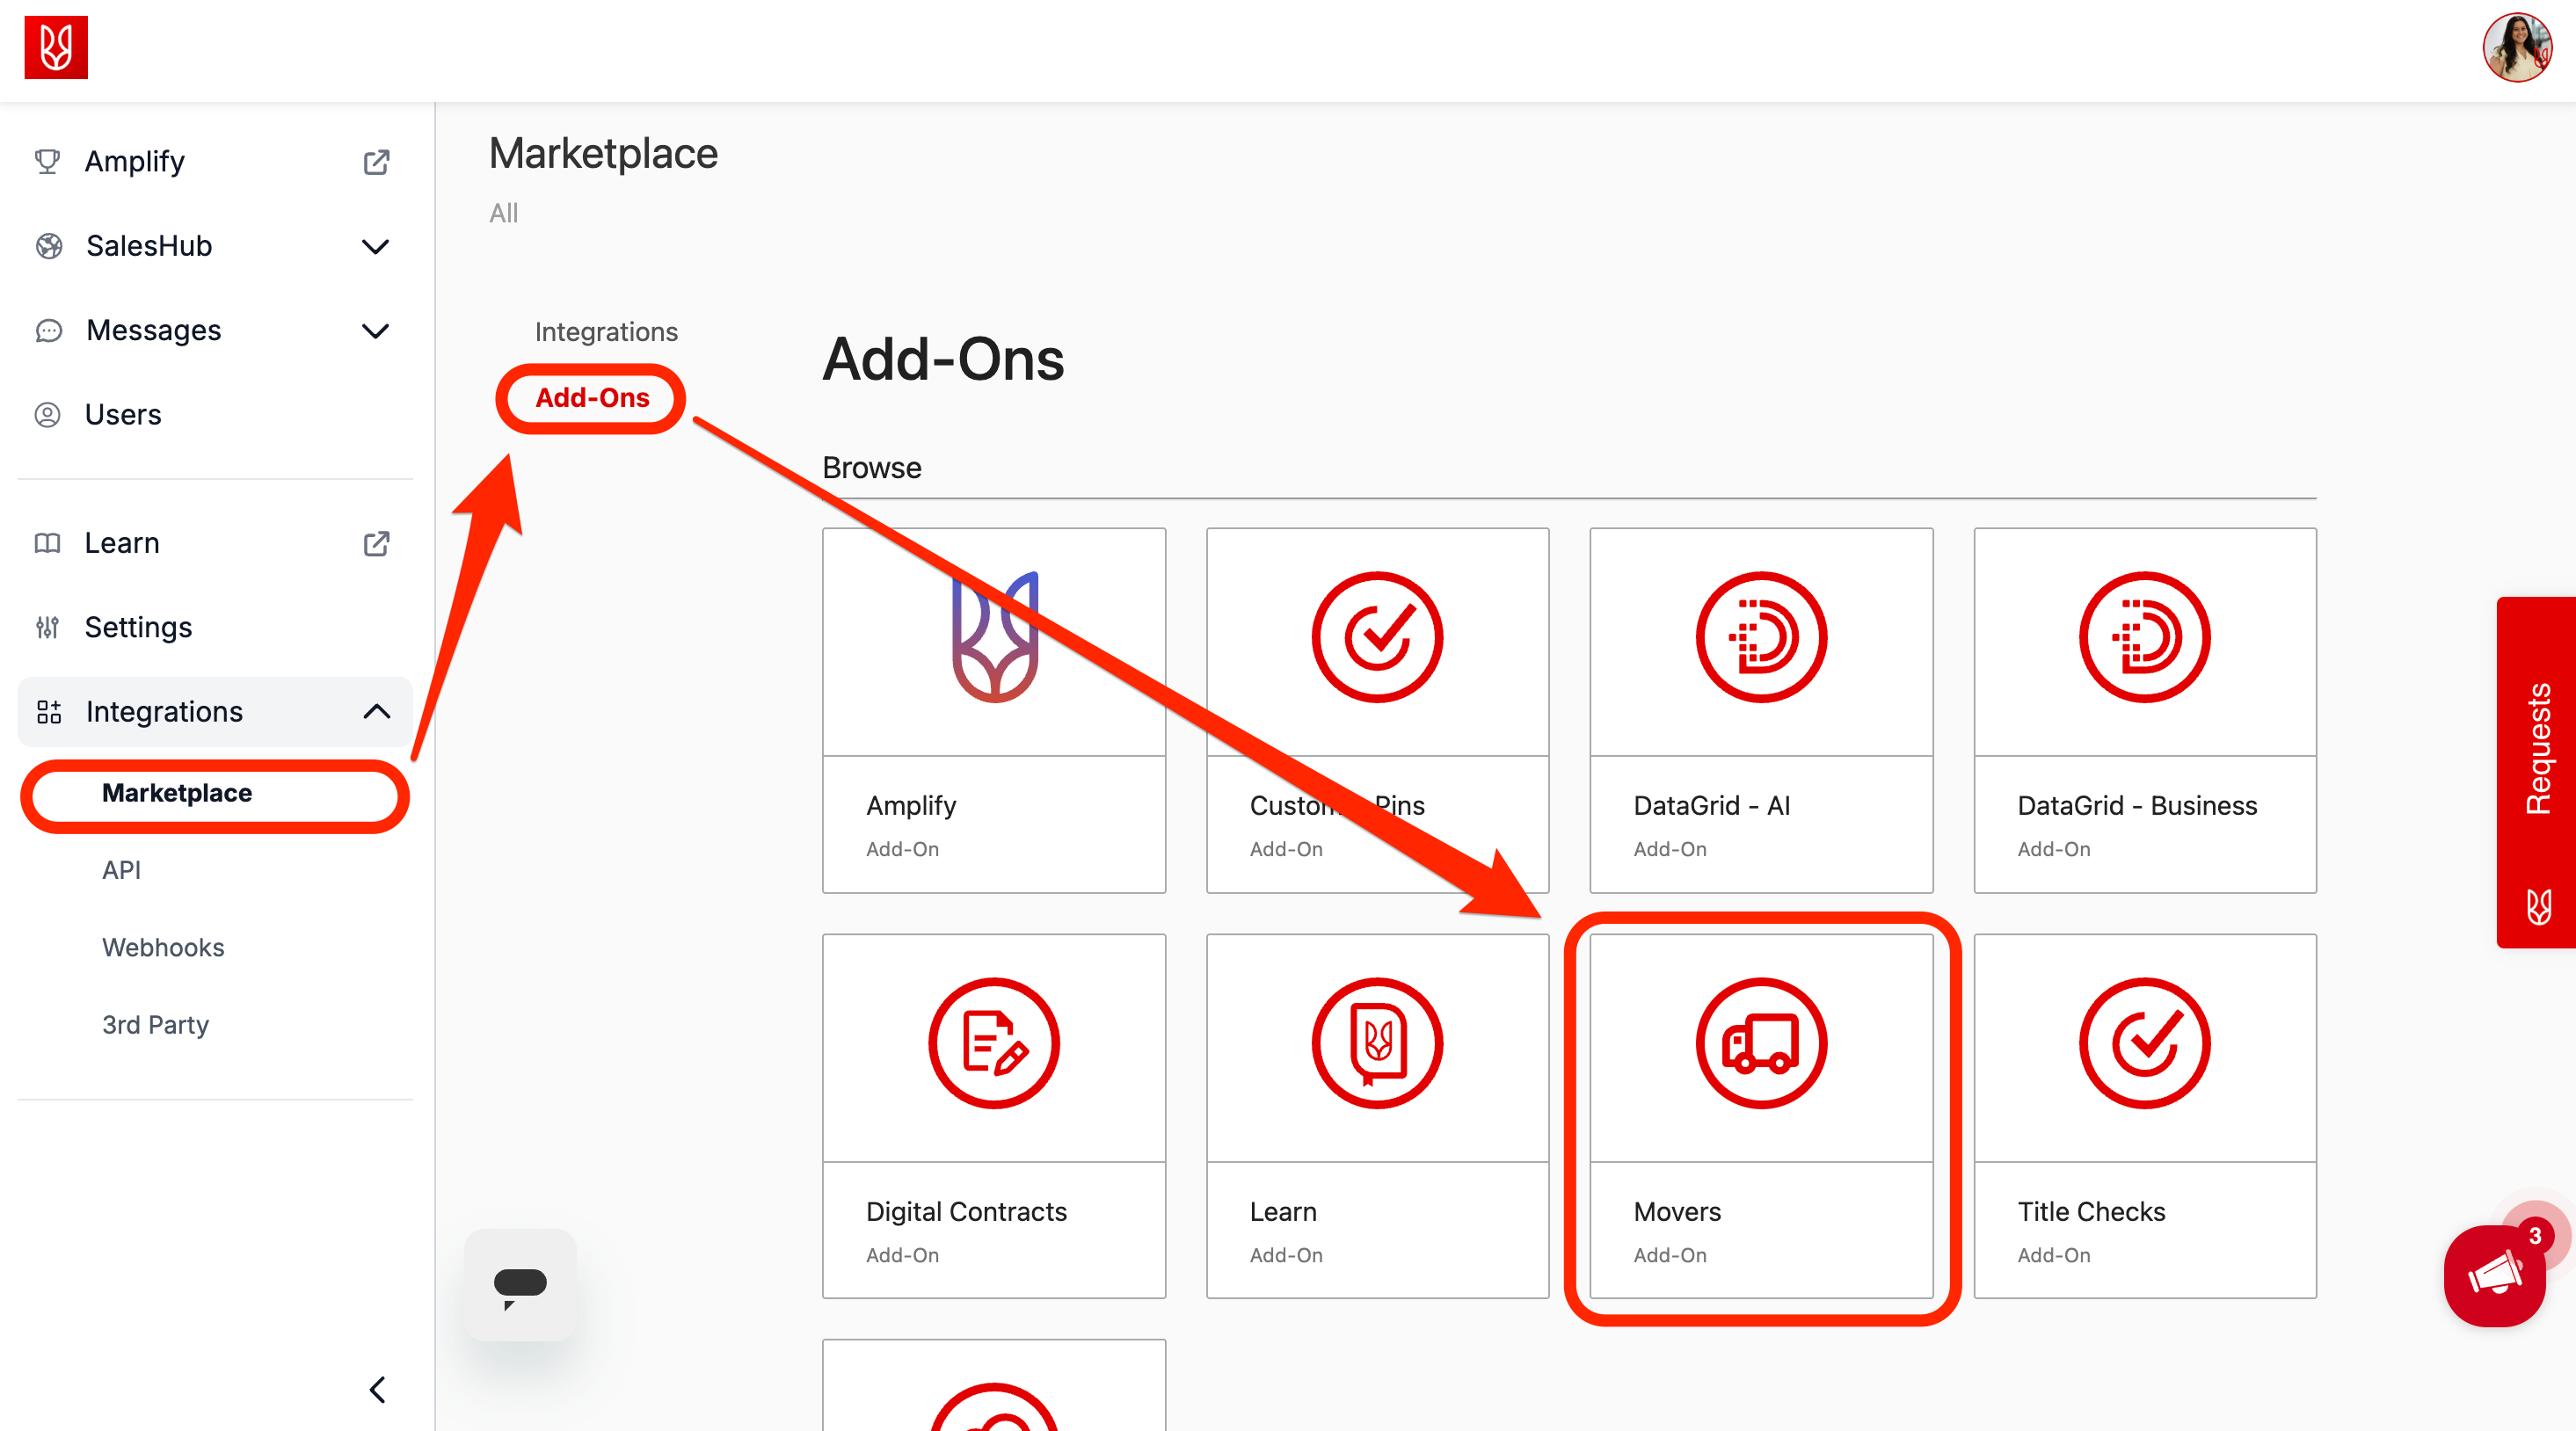
Task: Open the Digital Contracts add-on icon
Action: (993, 1042)
